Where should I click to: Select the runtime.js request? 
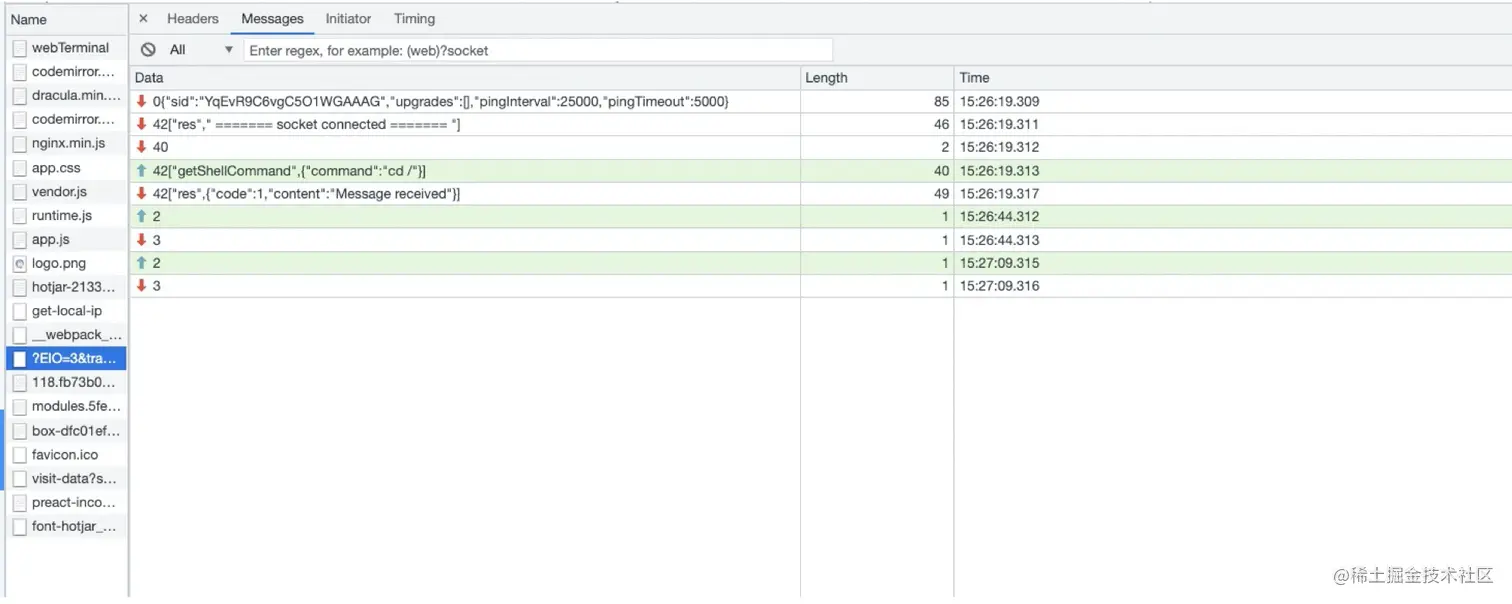(x=67, y=216)
